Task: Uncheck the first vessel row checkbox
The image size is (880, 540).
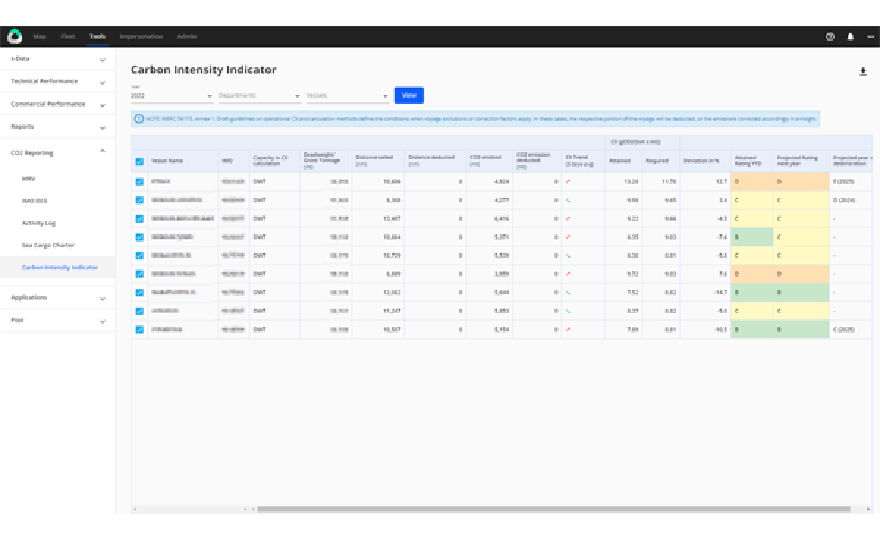Action: tap(139, 182)
